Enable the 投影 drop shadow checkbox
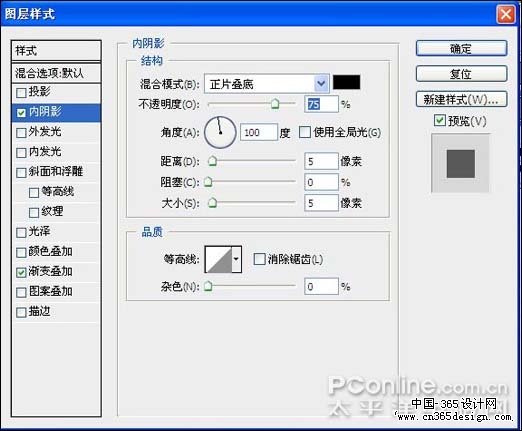The height and width of the screenshot is (431, 522). [21, 92]
